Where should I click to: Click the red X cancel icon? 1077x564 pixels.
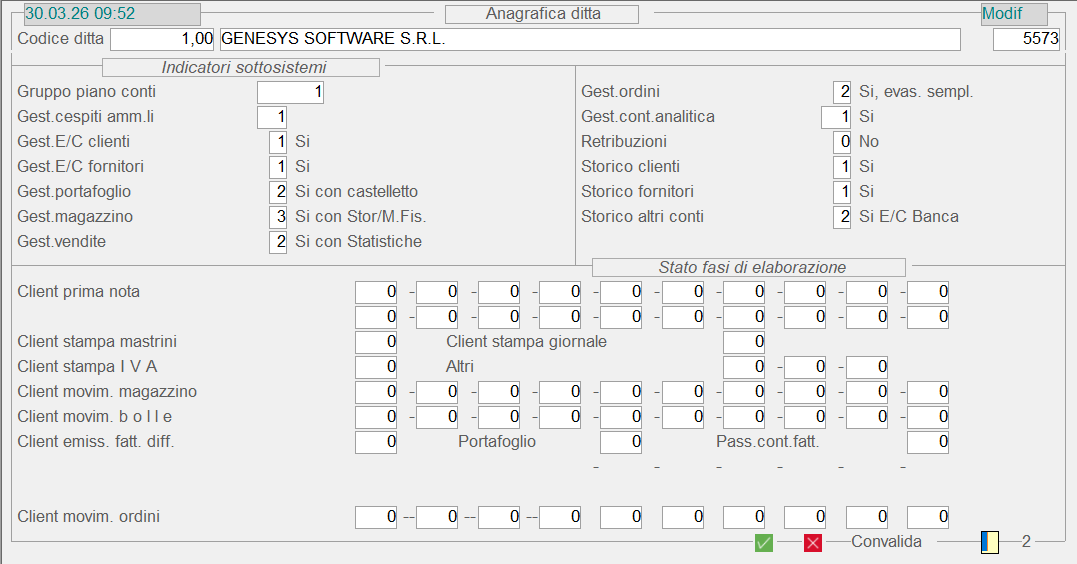tap(813, 542)
